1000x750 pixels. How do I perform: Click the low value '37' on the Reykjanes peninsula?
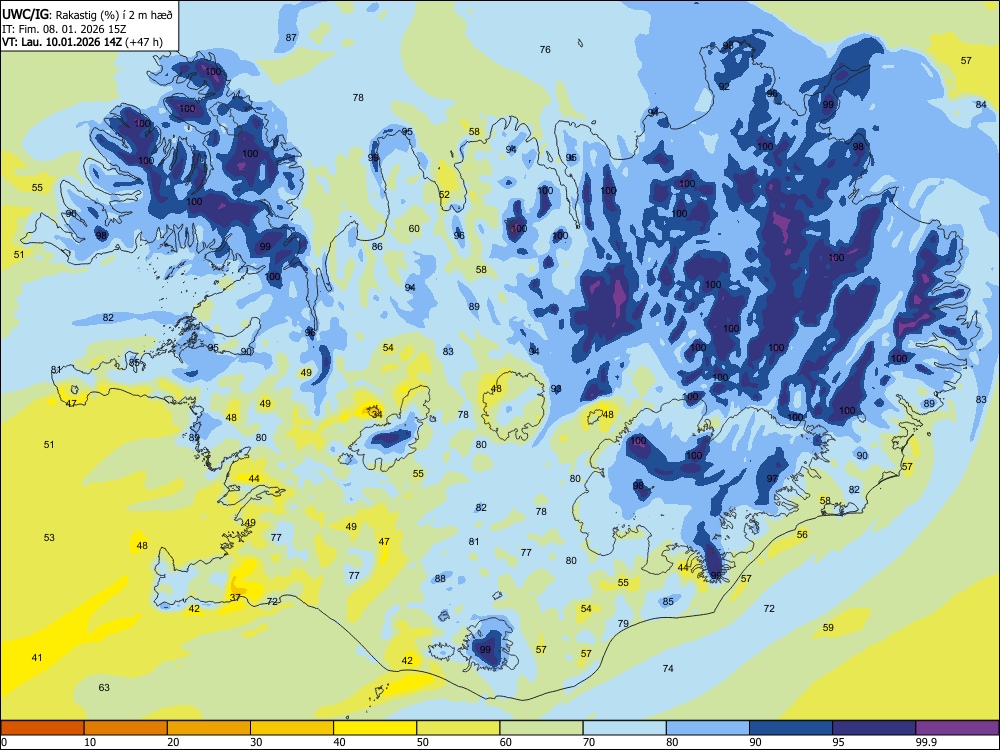[x=235, y=598]
